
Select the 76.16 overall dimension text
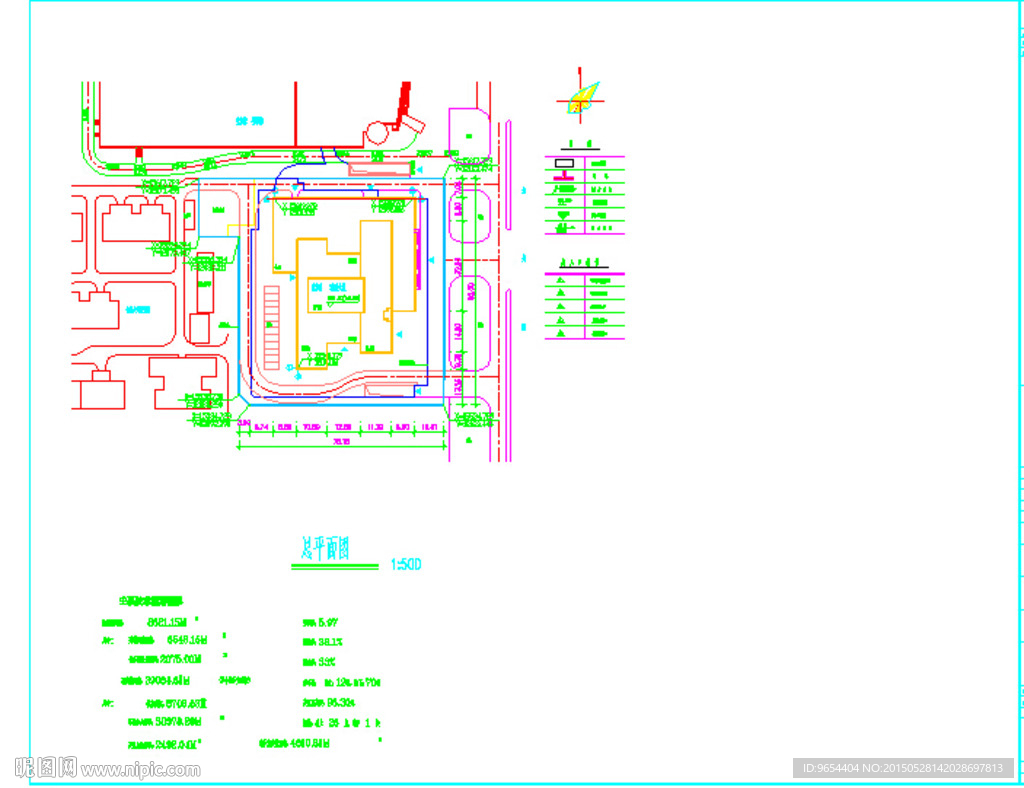coord(341,441)
